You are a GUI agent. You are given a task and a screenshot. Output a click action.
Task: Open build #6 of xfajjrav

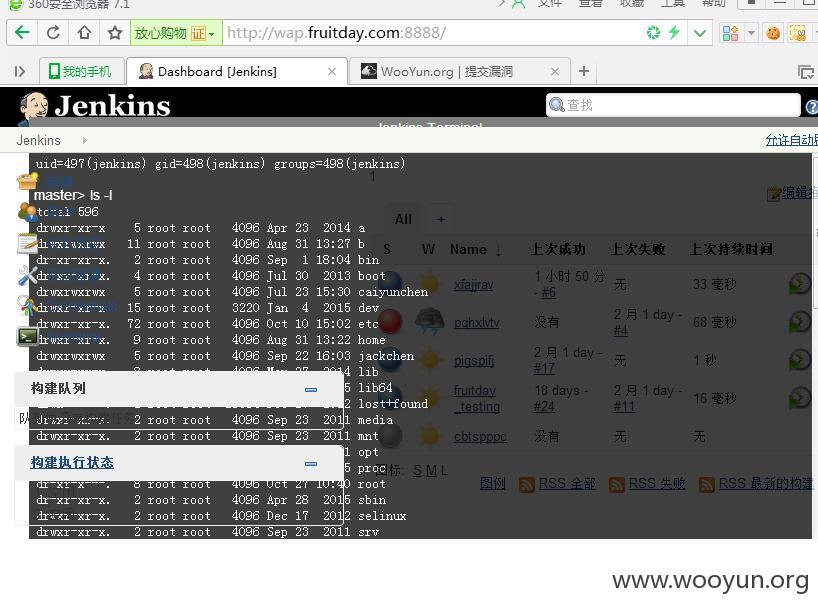(548, 292)
